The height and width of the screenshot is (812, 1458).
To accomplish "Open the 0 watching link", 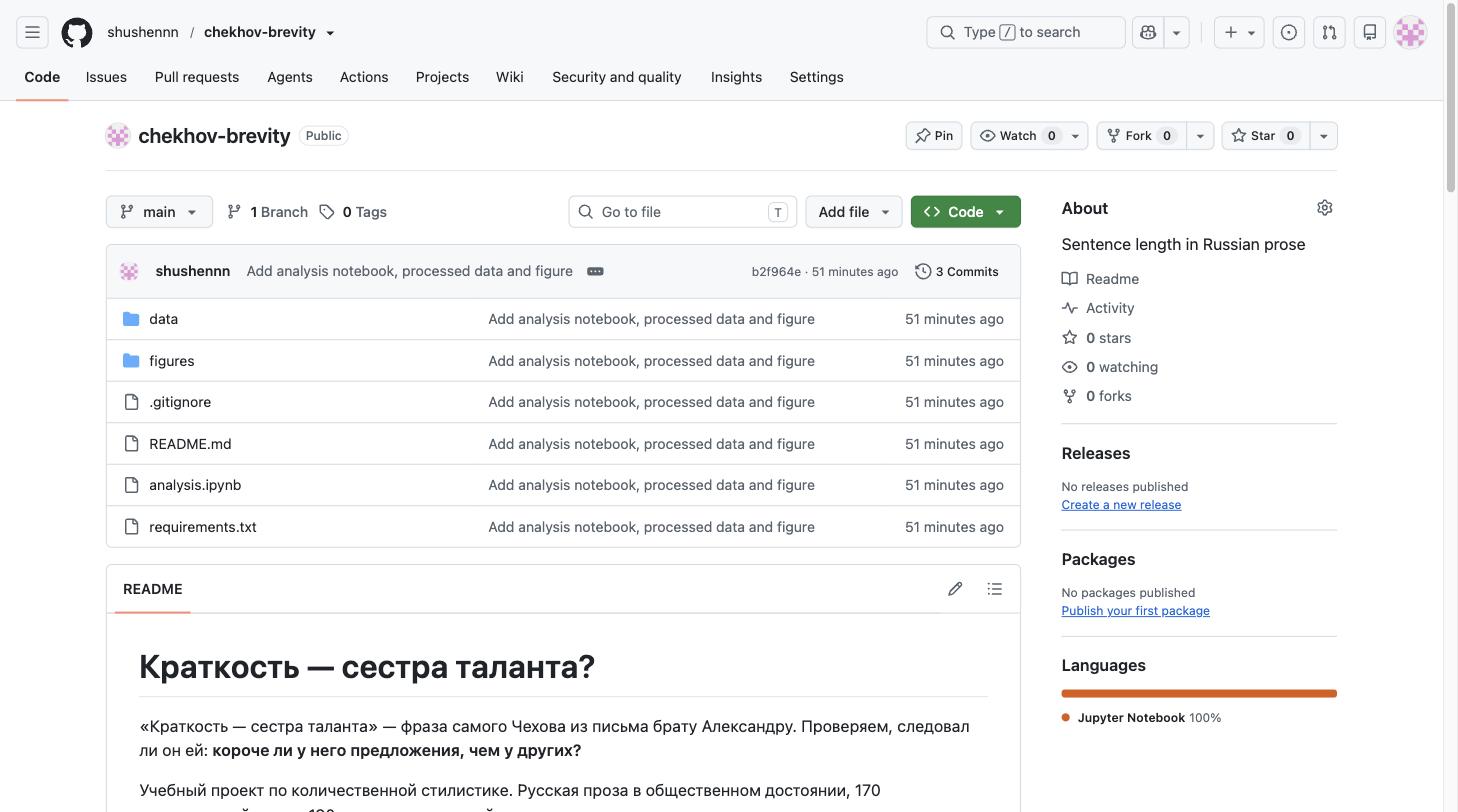I will point(1110,367).
